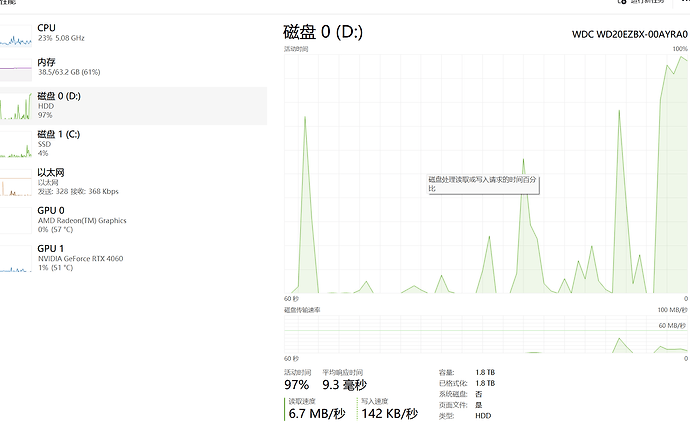Click drive model WDC WD20EZBX-00AYRA0
The width and height of the screenshot is (690, 427).
[629, 34]
